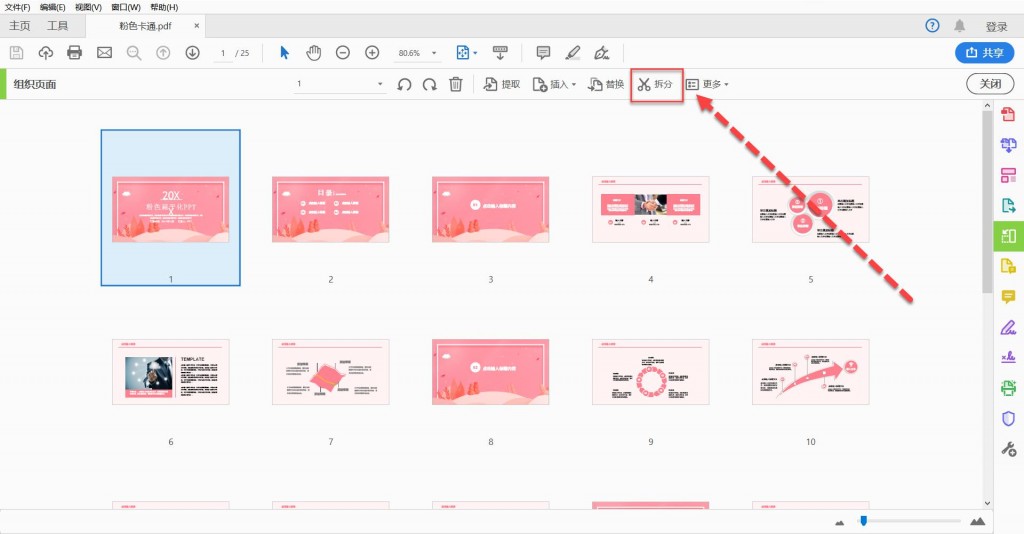The height and width of the screenshot is (534, 1024).
Task: Open the add comment note tool
Action: pyautogui.click(x=543, y=53)
